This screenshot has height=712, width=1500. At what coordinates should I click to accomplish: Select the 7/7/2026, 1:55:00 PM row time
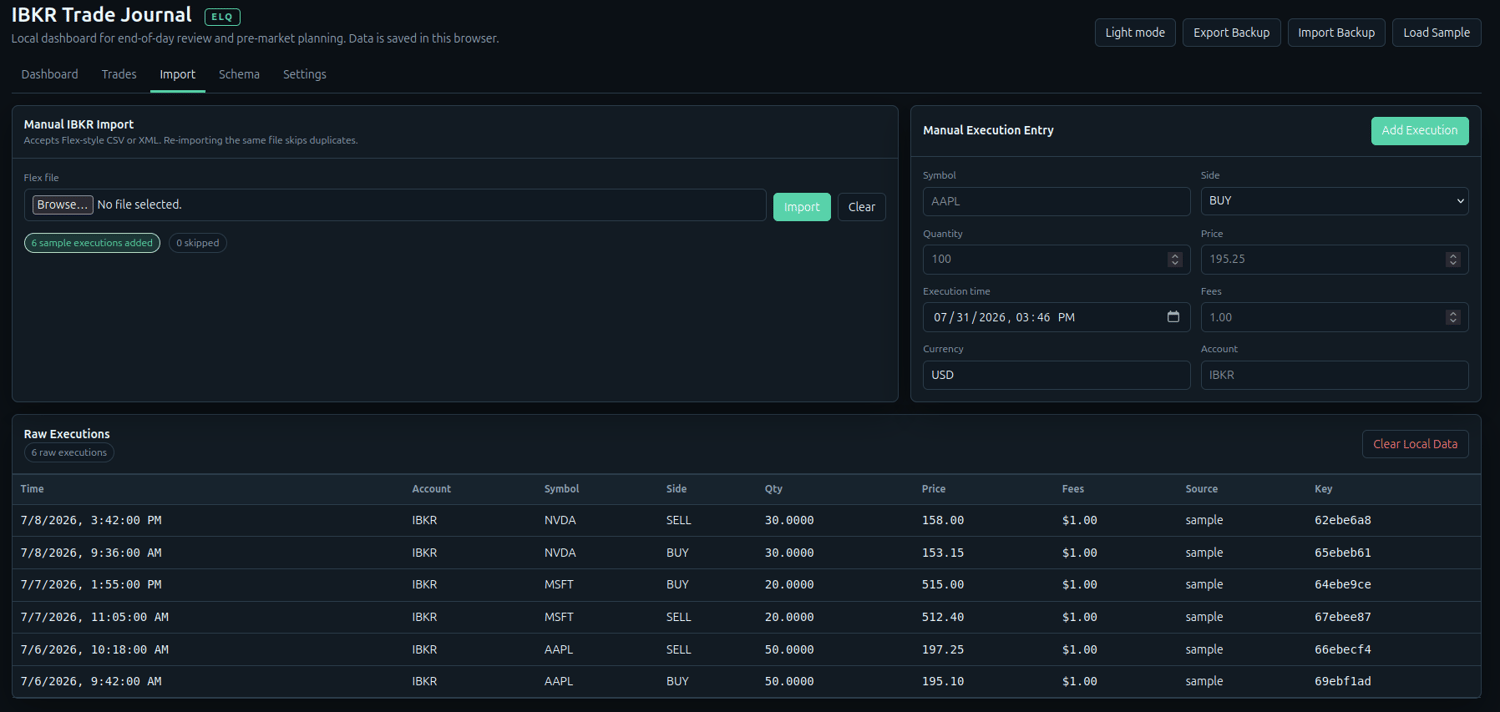(x=91, y=584)
